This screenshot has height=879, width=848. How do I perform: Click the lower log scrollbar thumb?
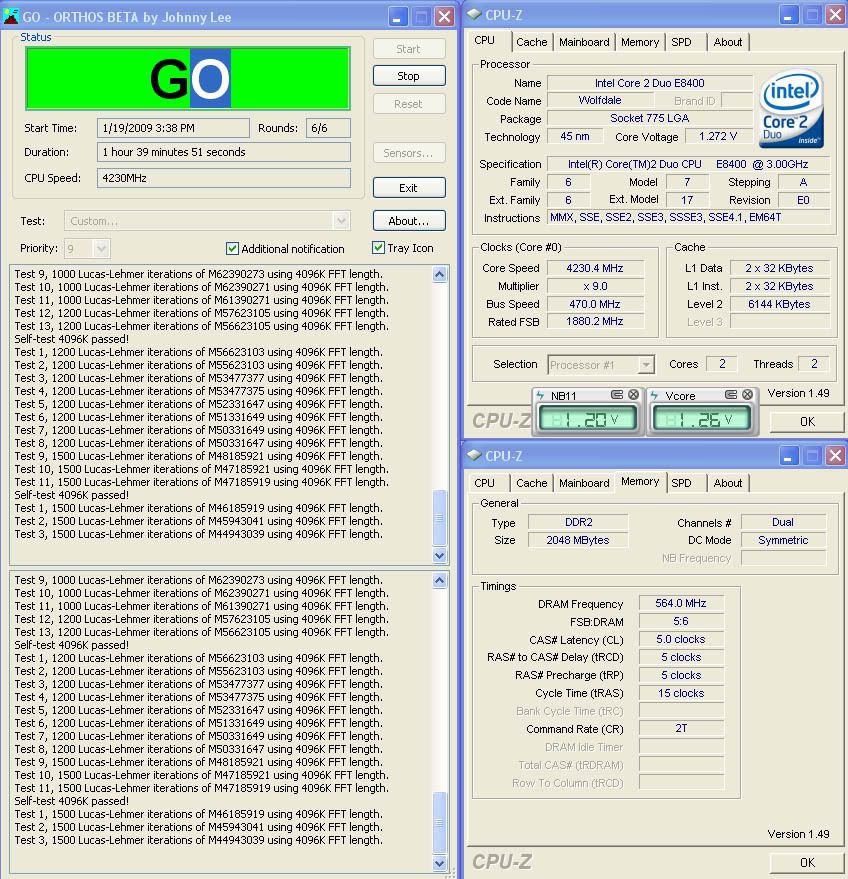(x=439, y=822)
